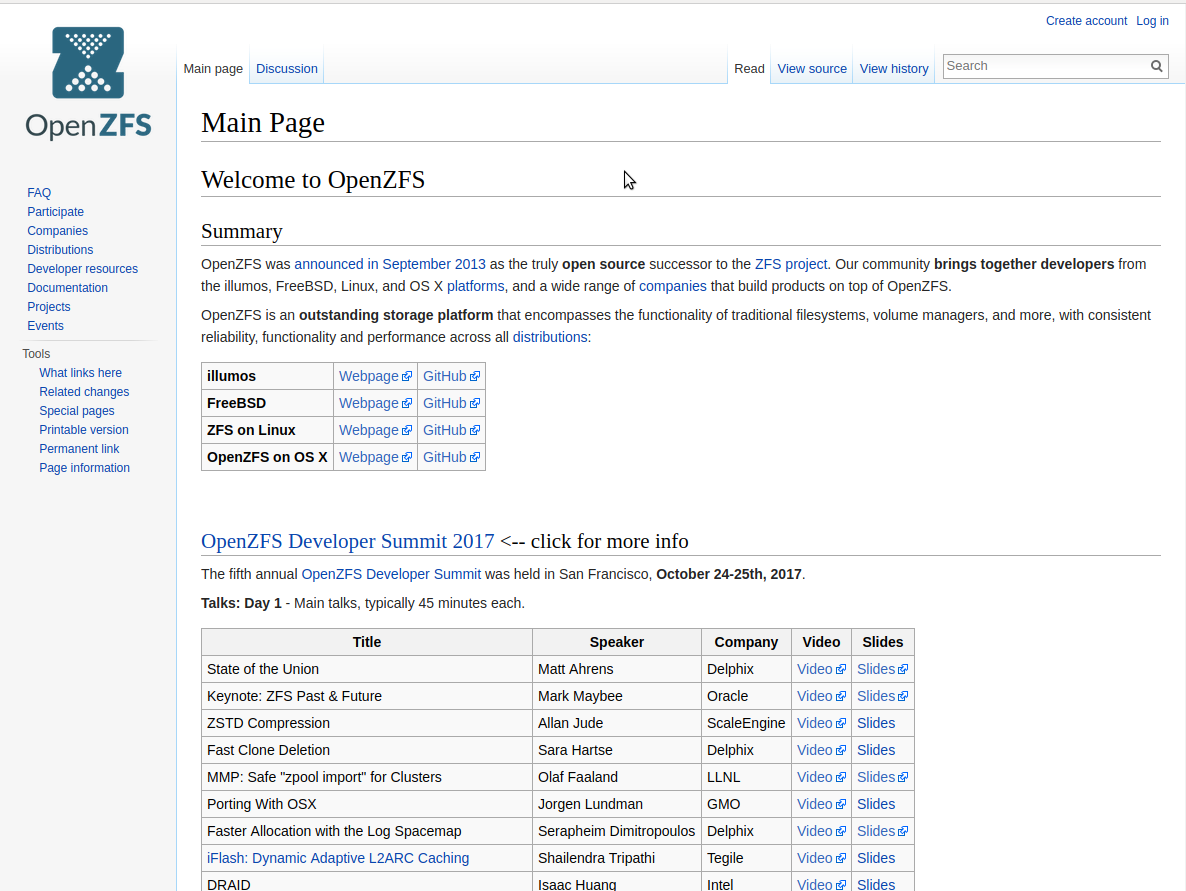1186x891 pixels.
Task: Watch the ZSTD Compression video
Action: click(821, 723)
